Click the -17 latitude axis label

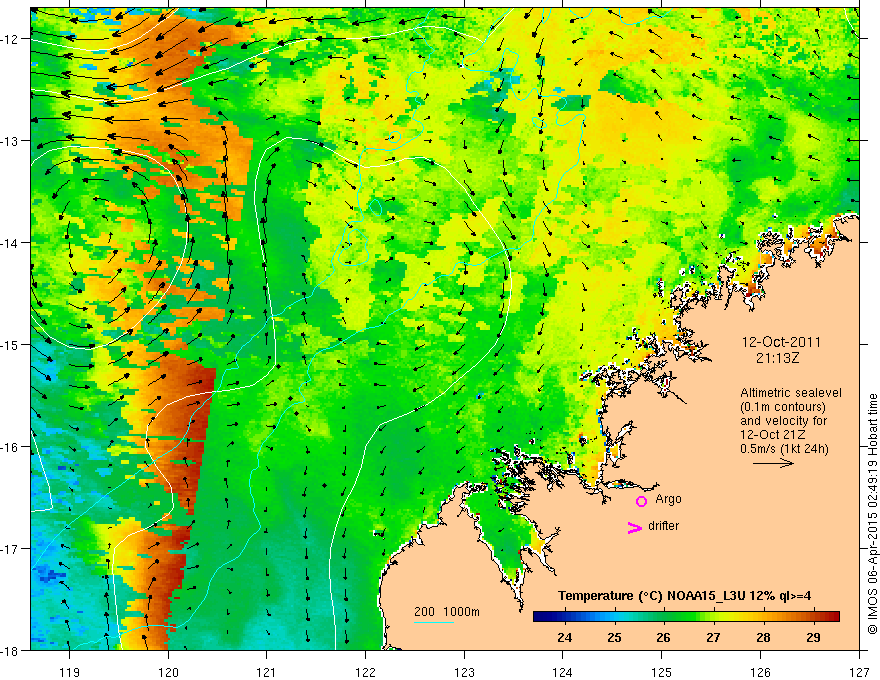(x=10, y=548)
